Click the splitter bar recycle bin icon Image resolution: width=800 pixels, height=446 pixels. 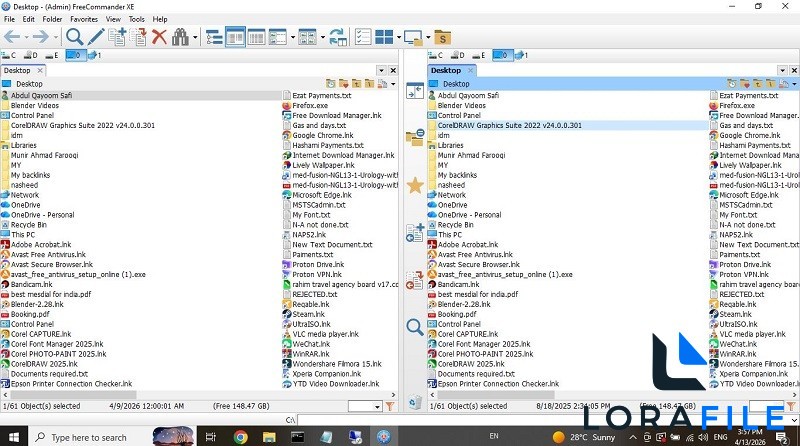[415, 402]
